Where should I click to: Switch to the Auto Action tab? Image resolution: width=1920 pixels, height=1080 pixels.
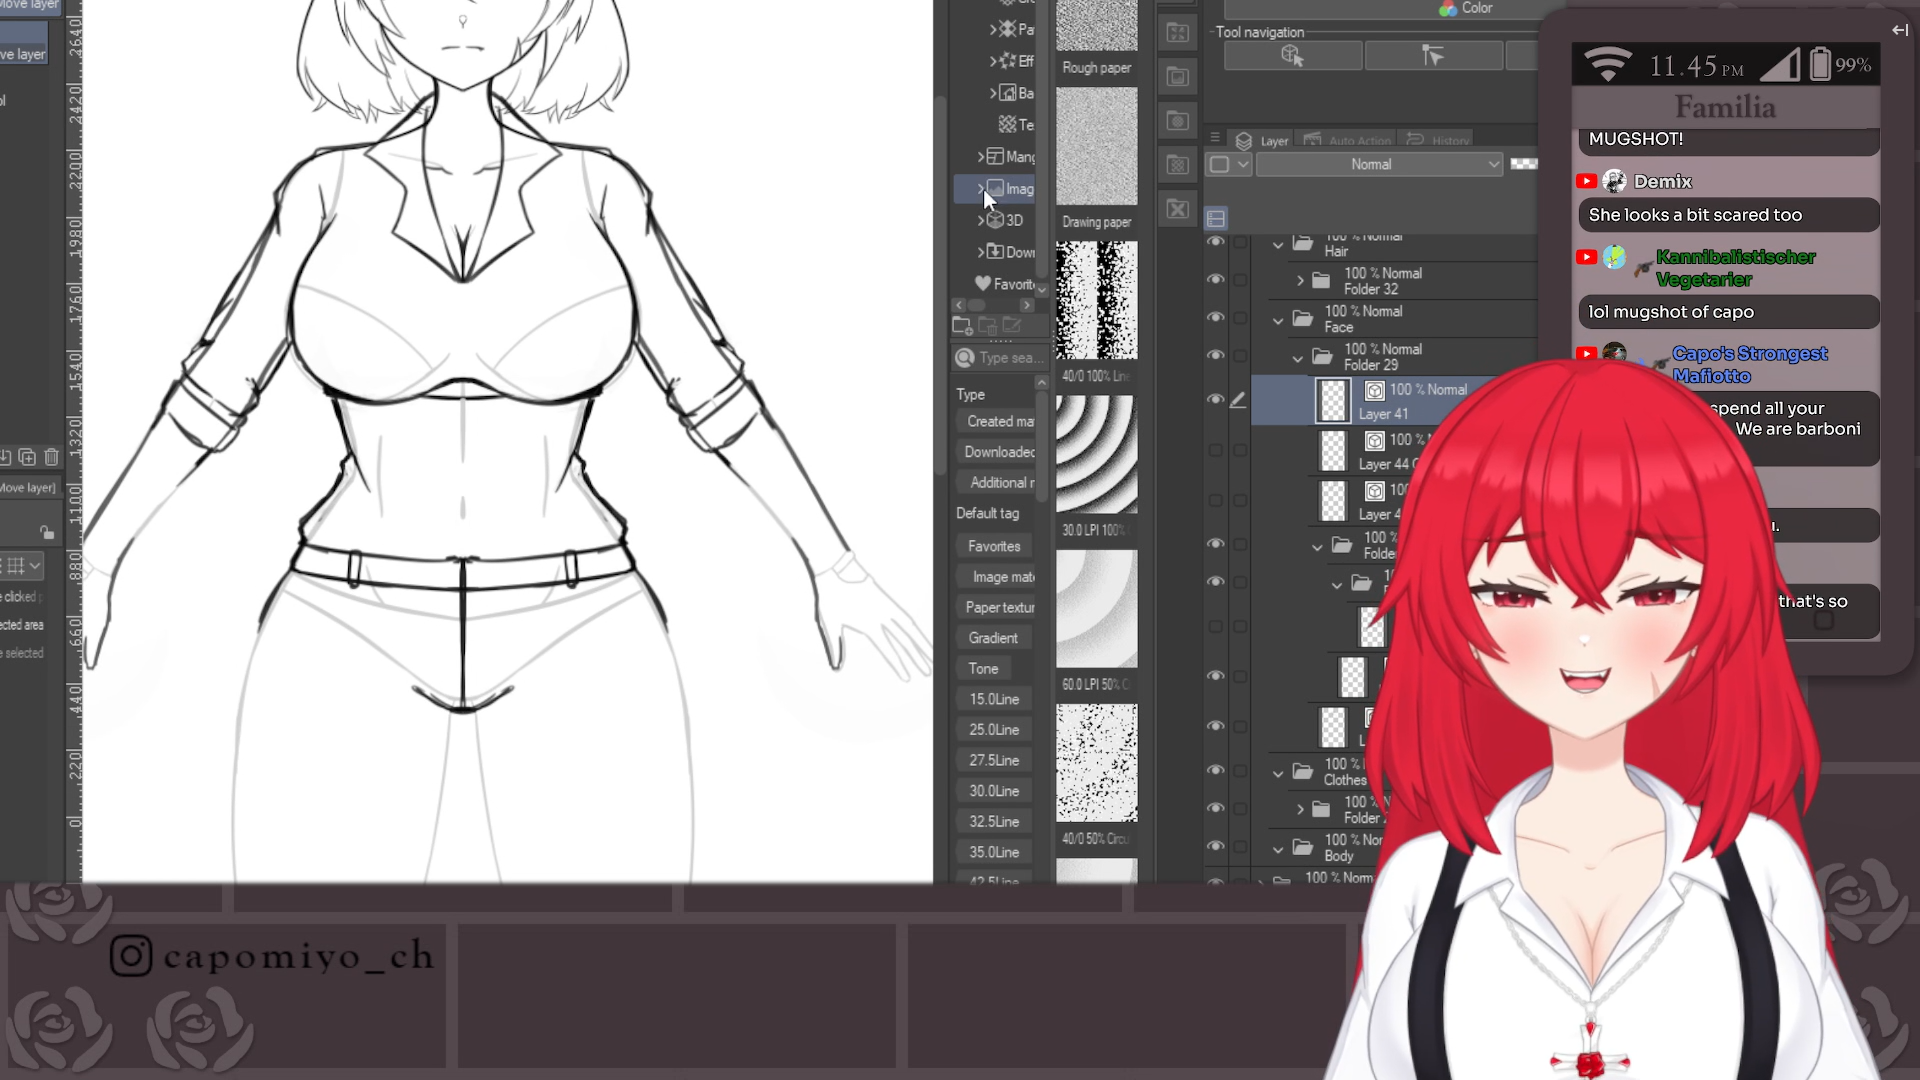[1349, 141]
